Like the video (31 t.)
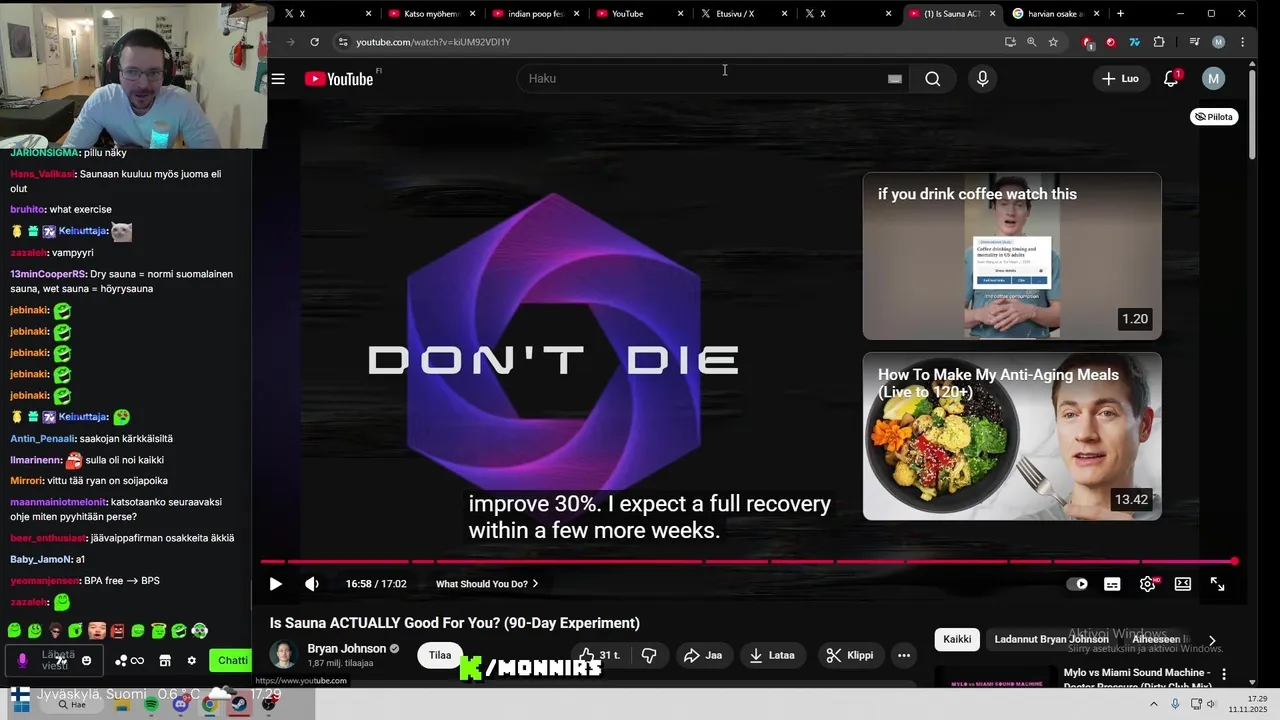Screen dimensions: 1280x720 600,656
